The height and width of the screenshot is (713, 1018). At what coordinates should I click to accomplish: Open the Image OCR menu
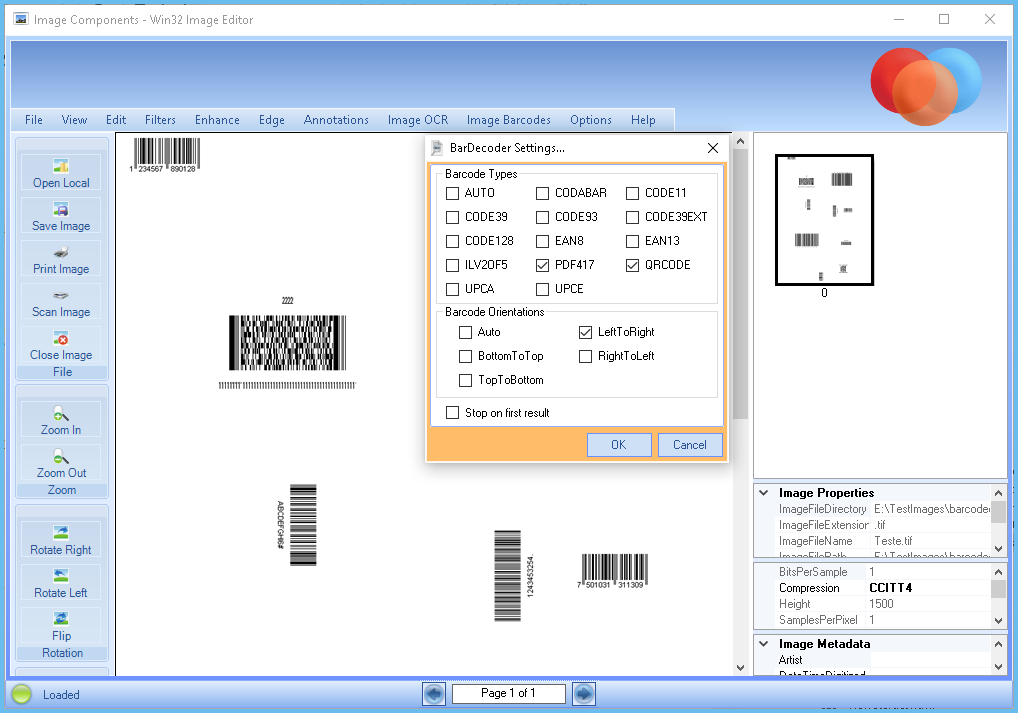417,120
